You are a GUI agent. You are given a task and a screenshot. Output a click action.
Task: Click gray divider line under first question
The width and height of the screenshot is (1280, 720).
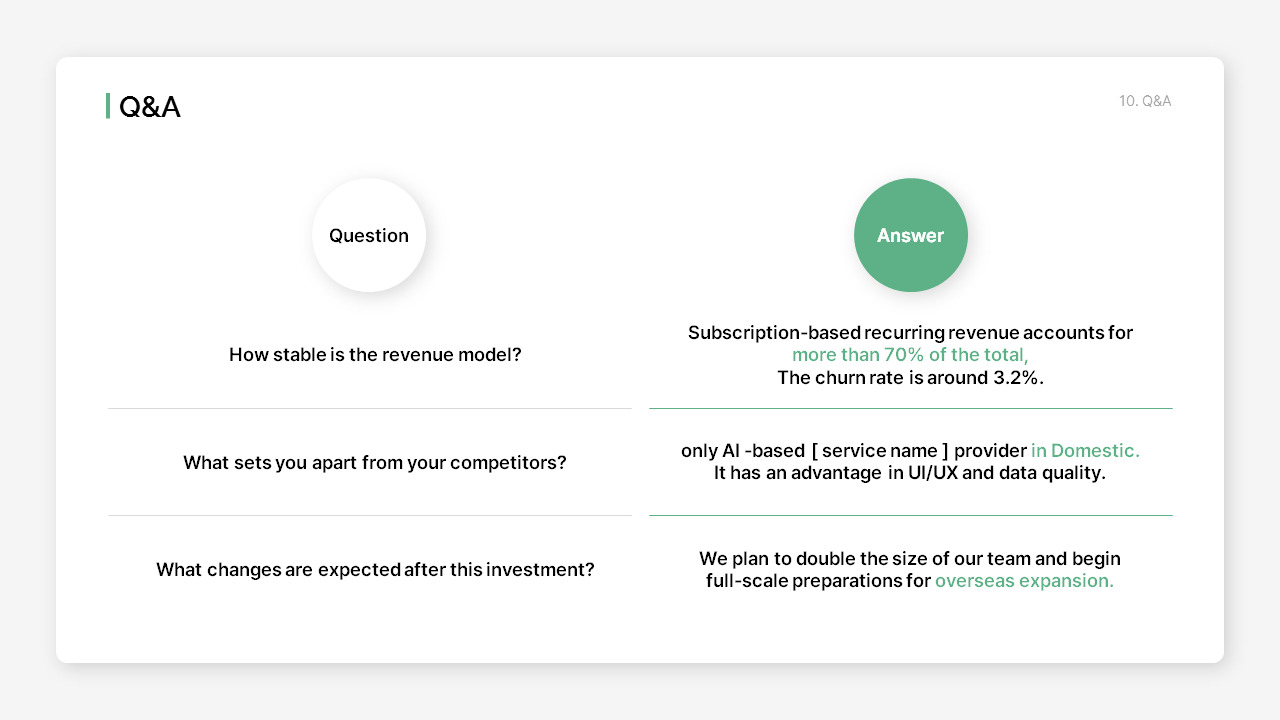(370, 408)
